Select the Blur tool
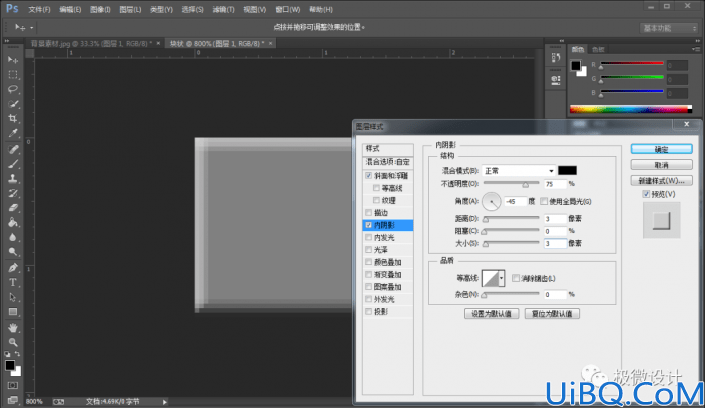This screenshot has width=705, height=408. pos(13,237)
